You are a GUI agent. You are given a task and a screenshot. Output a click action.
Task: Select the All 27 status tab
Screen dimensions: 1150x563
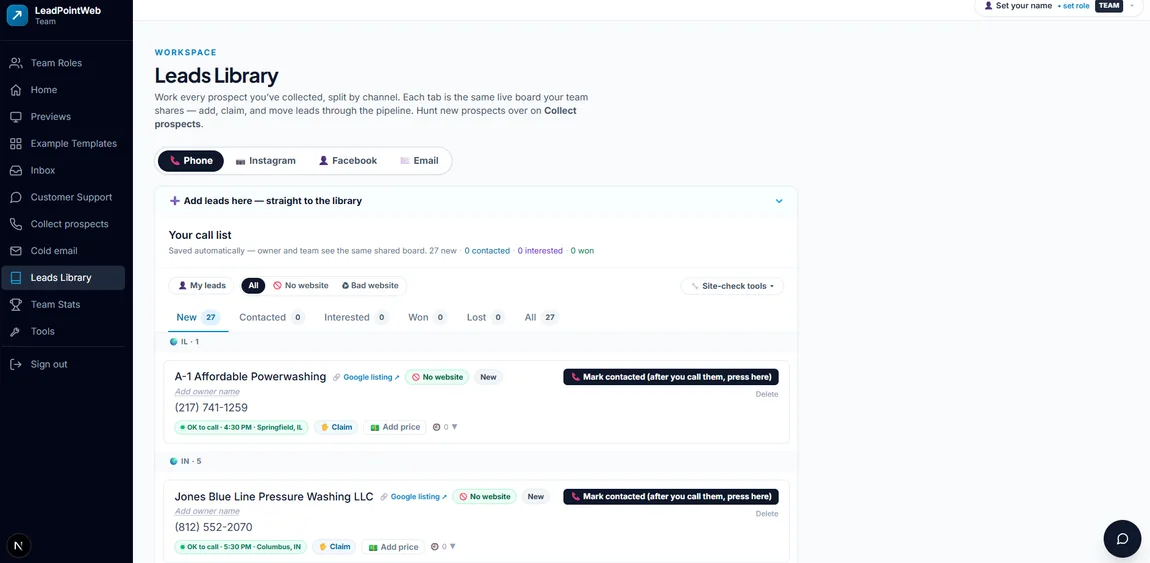tap(541, 317)
